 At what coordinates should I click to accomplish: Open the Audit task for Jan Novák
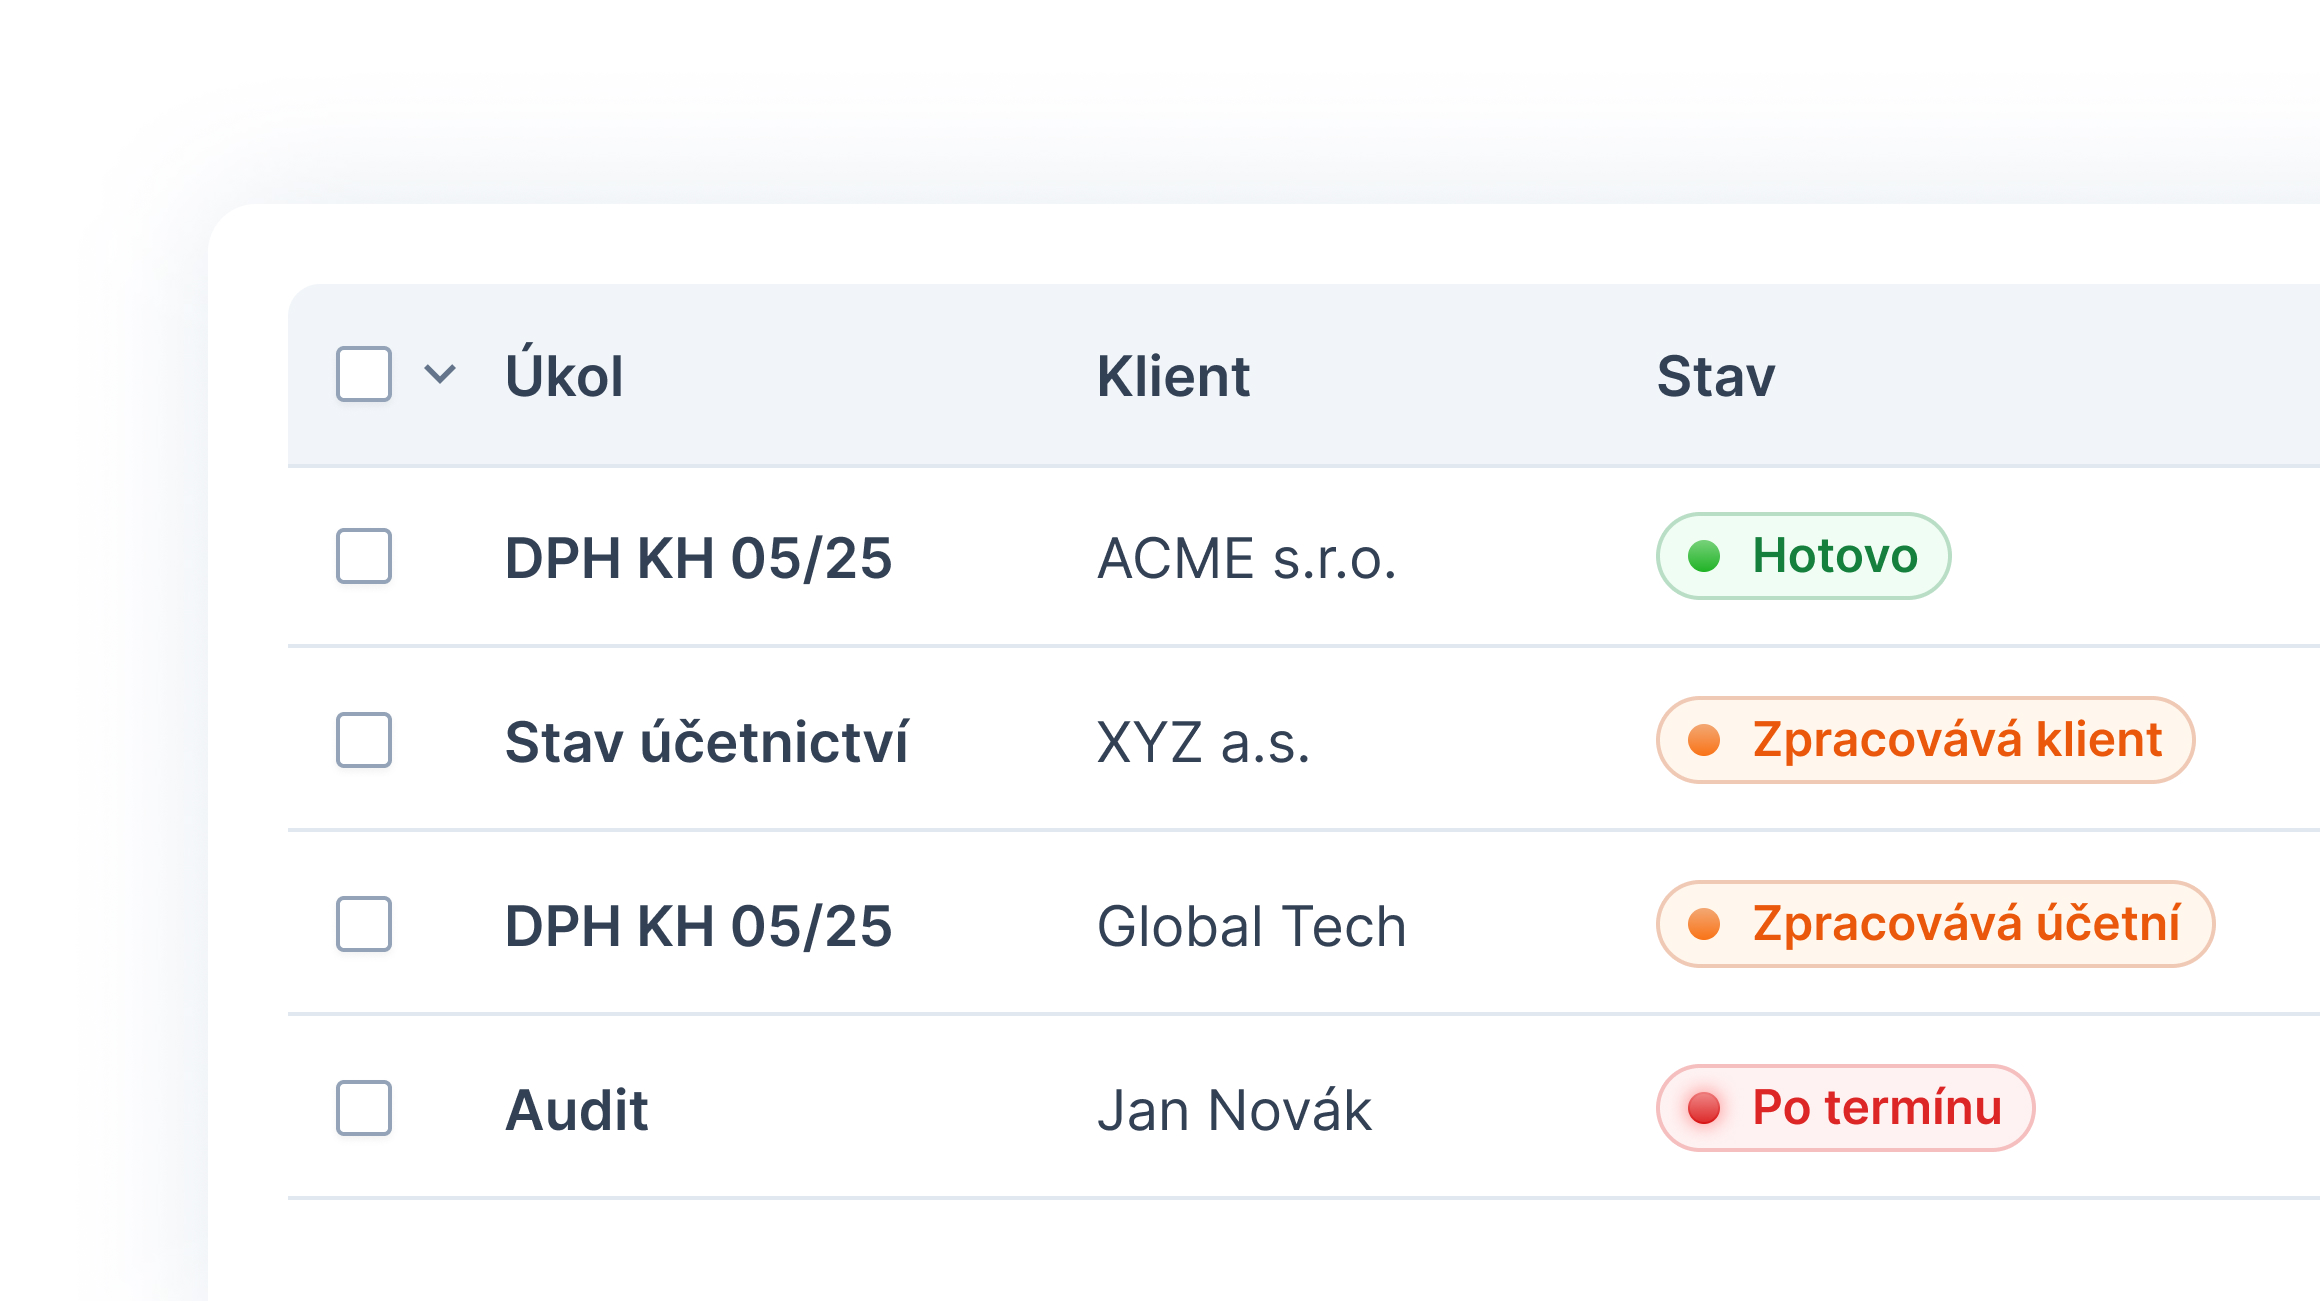[578, 1108]
